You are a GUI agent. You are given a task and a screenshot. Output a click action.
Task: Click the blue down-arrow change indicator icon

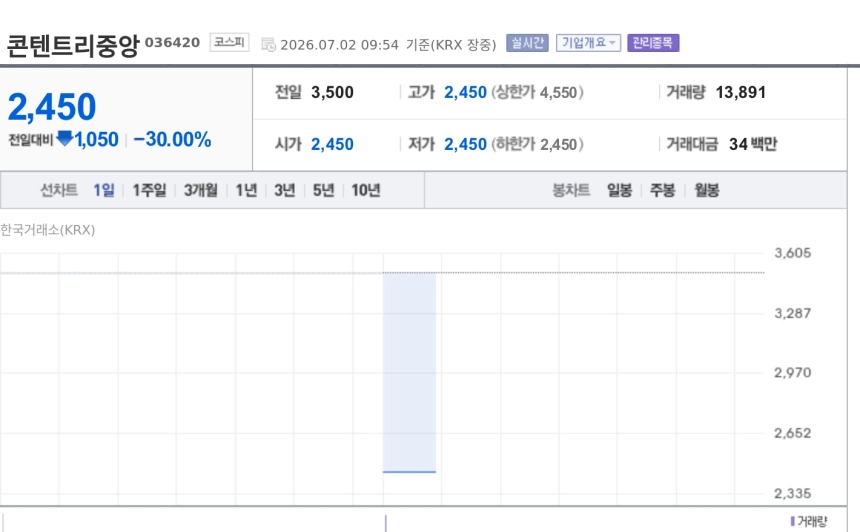pyautogui.click(x=65, y=138)
